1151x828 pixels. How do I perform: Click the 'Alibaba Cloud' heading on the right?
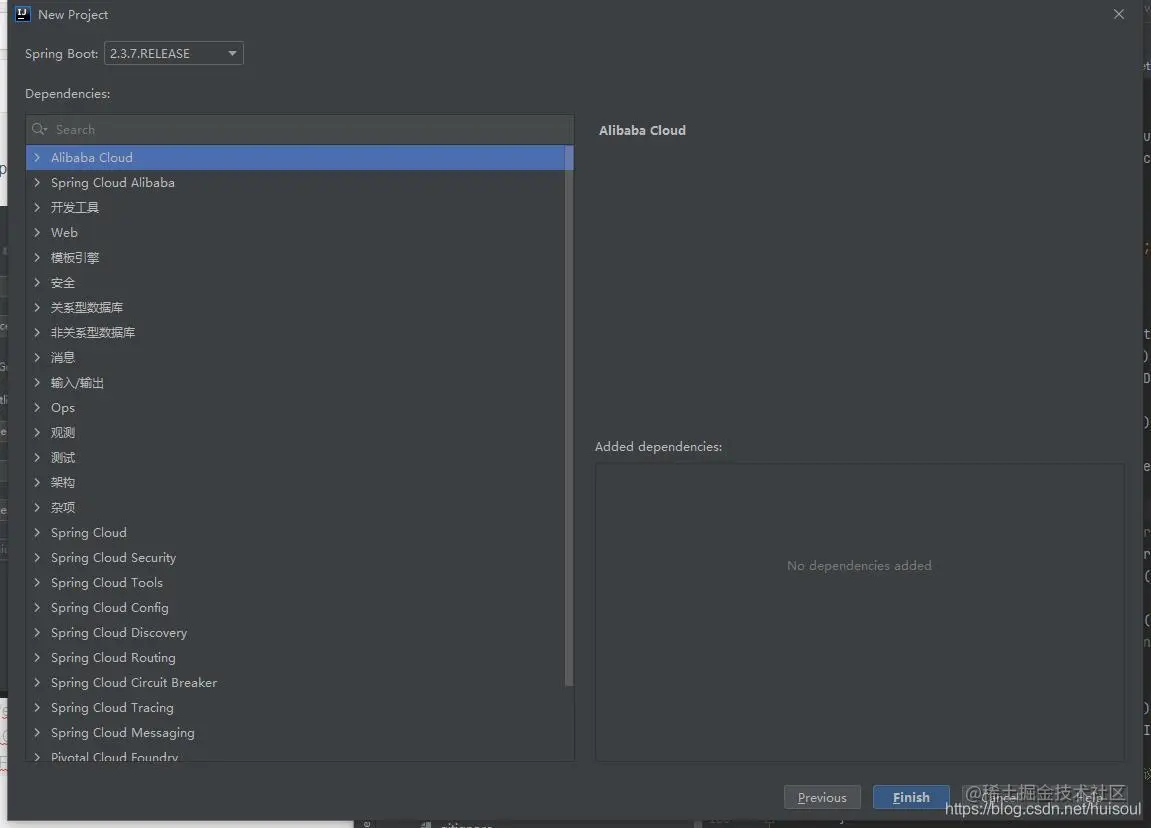click(x=642, y=130)
